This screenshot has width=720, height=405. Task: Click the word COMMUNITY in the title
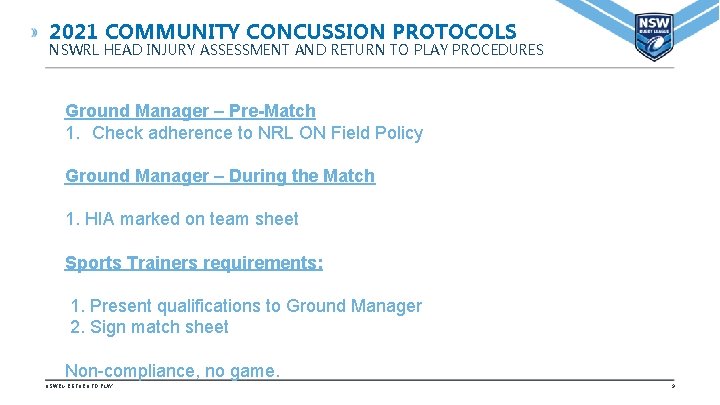tap(180, 32)
